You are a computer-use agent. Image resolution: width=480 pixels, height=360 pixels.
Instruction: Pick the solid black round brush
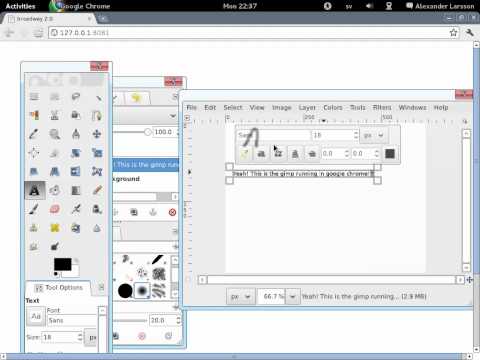point(125,291)
